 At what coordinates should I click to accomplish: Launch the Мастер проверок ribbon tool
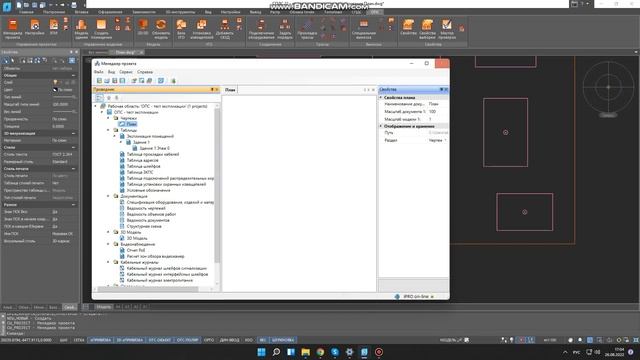point(447,29)
